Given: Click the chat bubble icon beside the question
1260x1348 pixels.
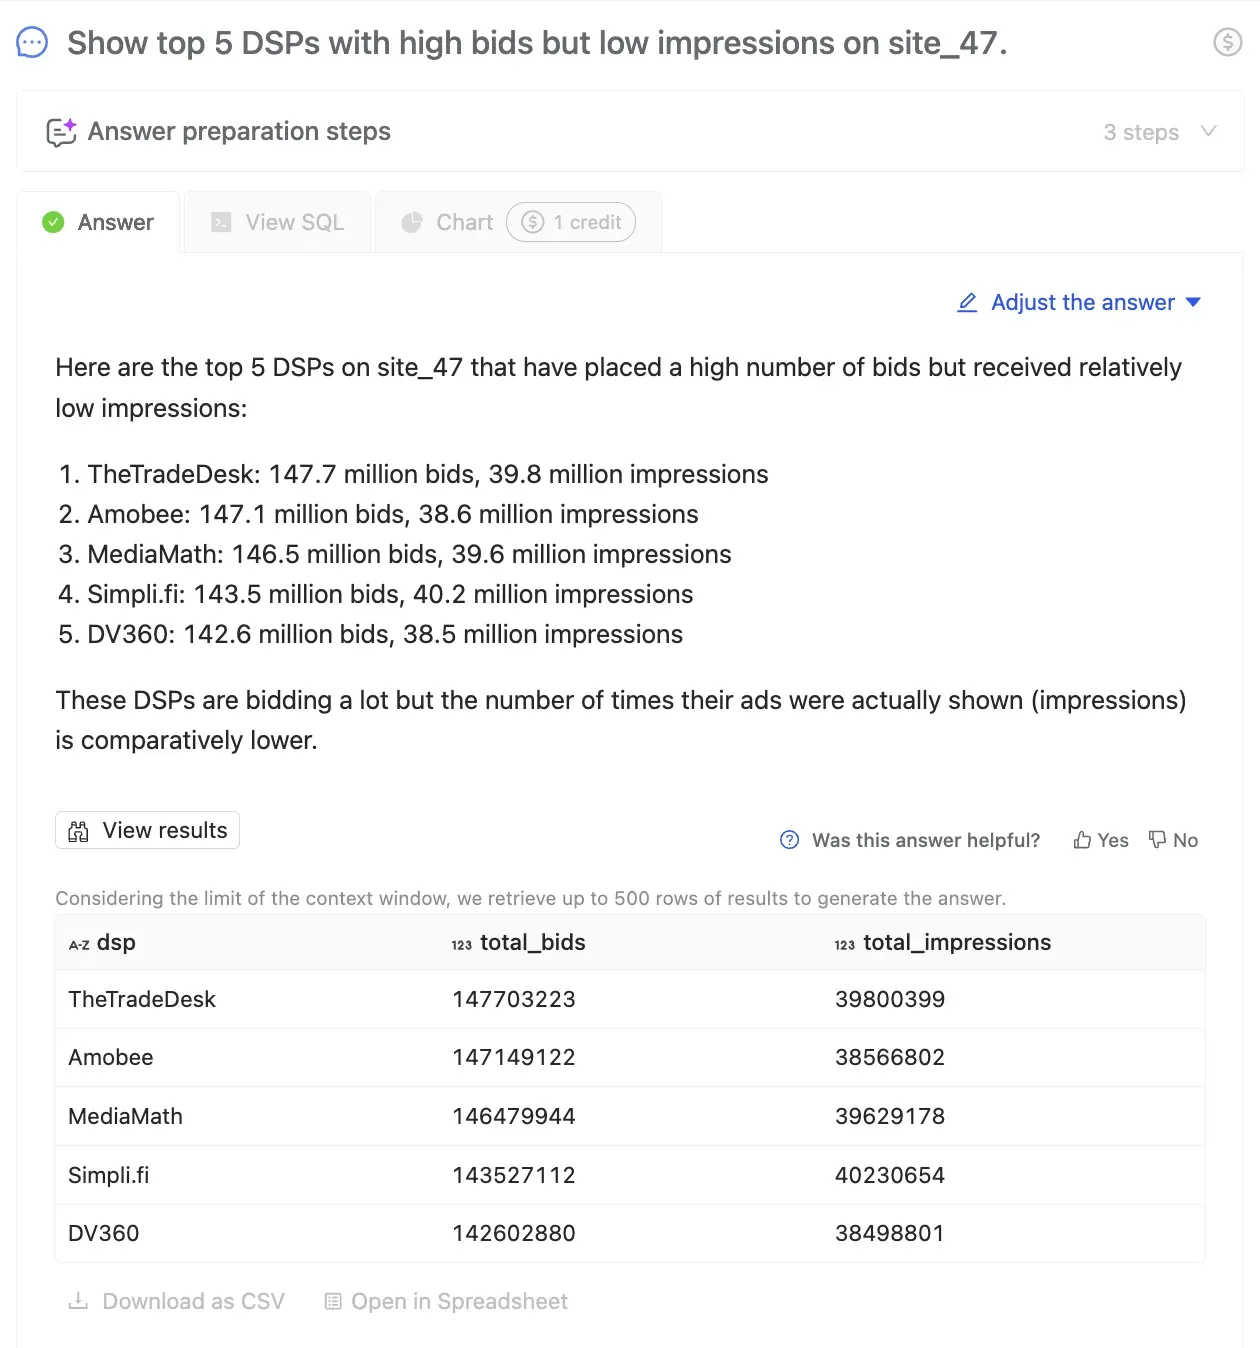Looking at the screenshot, I should 32,43.
